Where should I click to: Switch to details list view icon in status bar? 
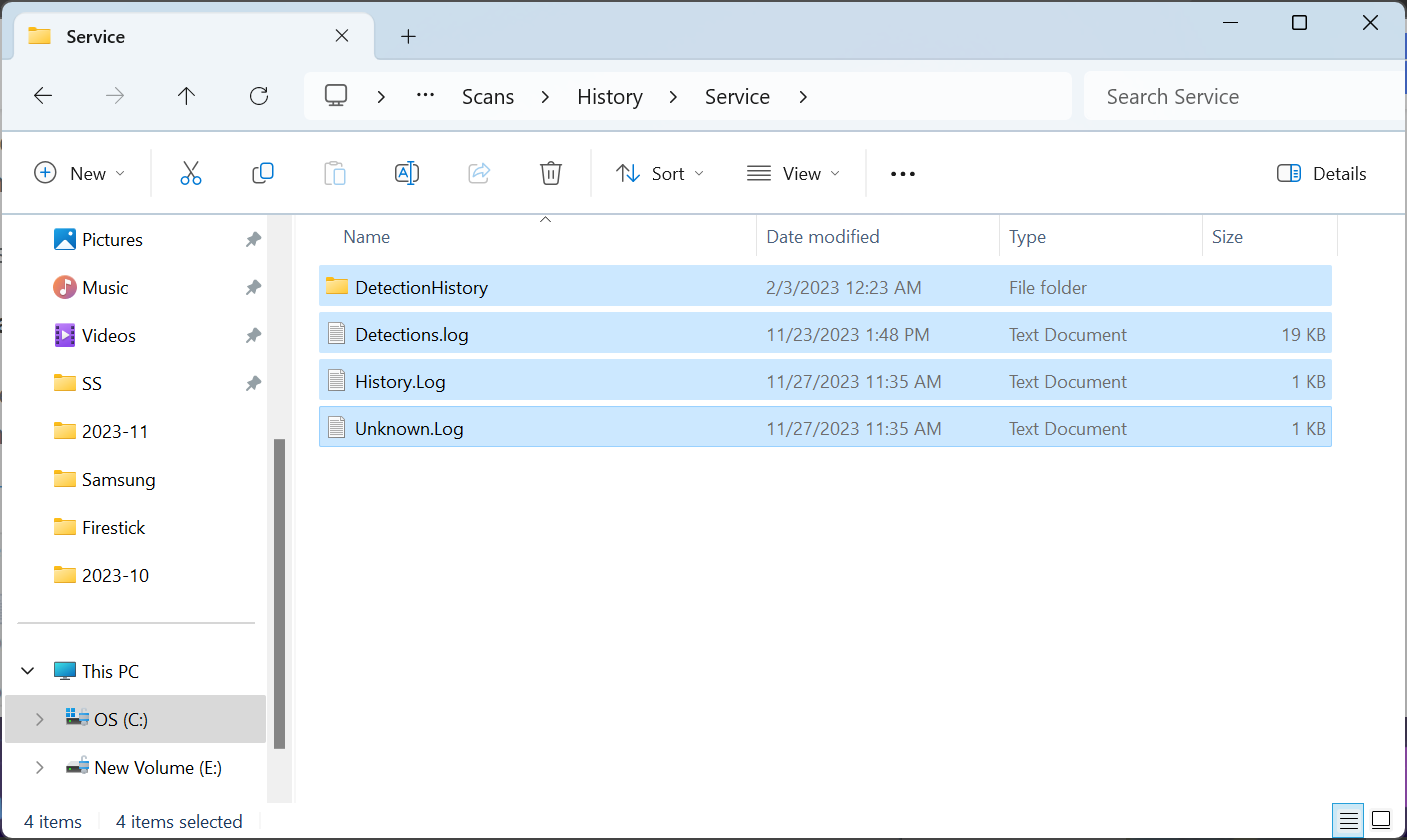pos(1349,821)
